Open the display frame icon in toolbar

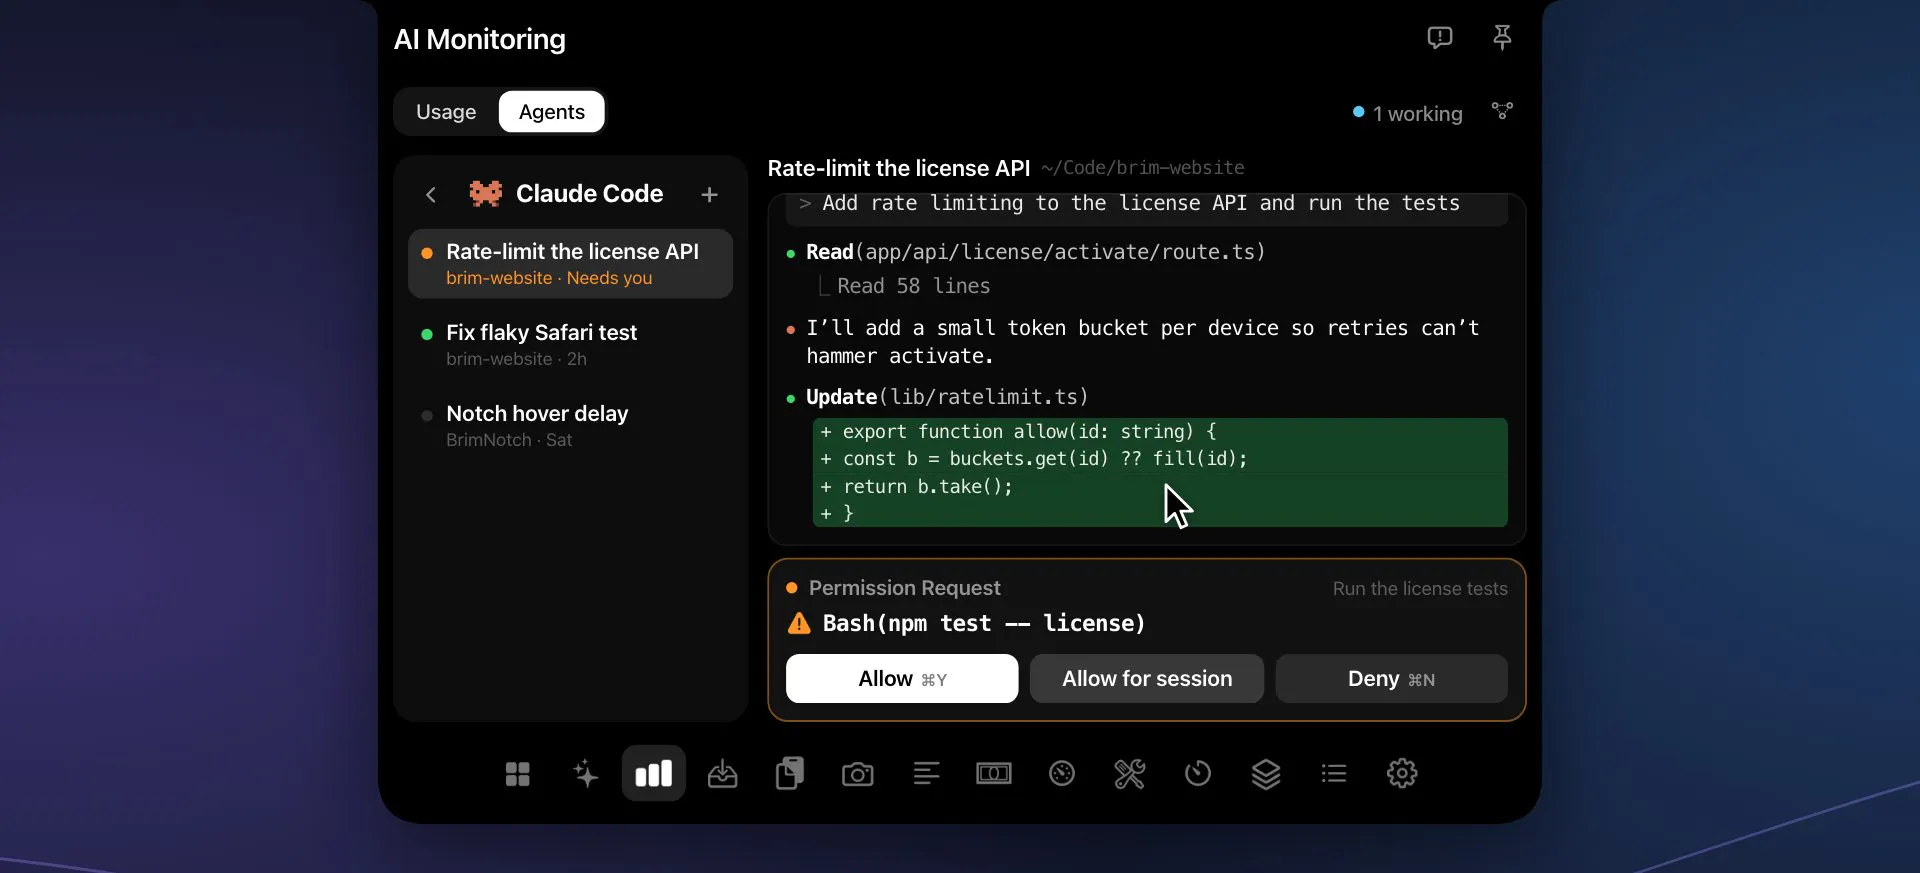(x=994, y=773)
